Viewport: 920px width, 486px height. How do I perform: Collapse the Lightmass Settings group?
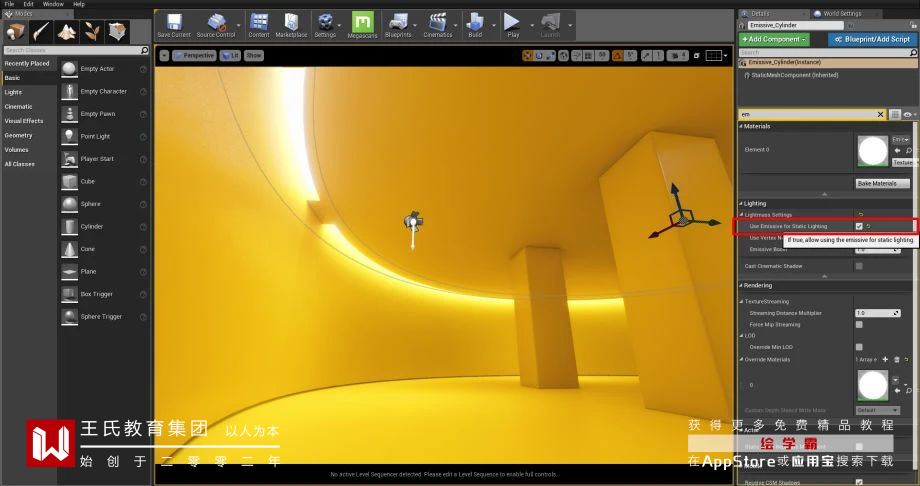coord(742,215)
